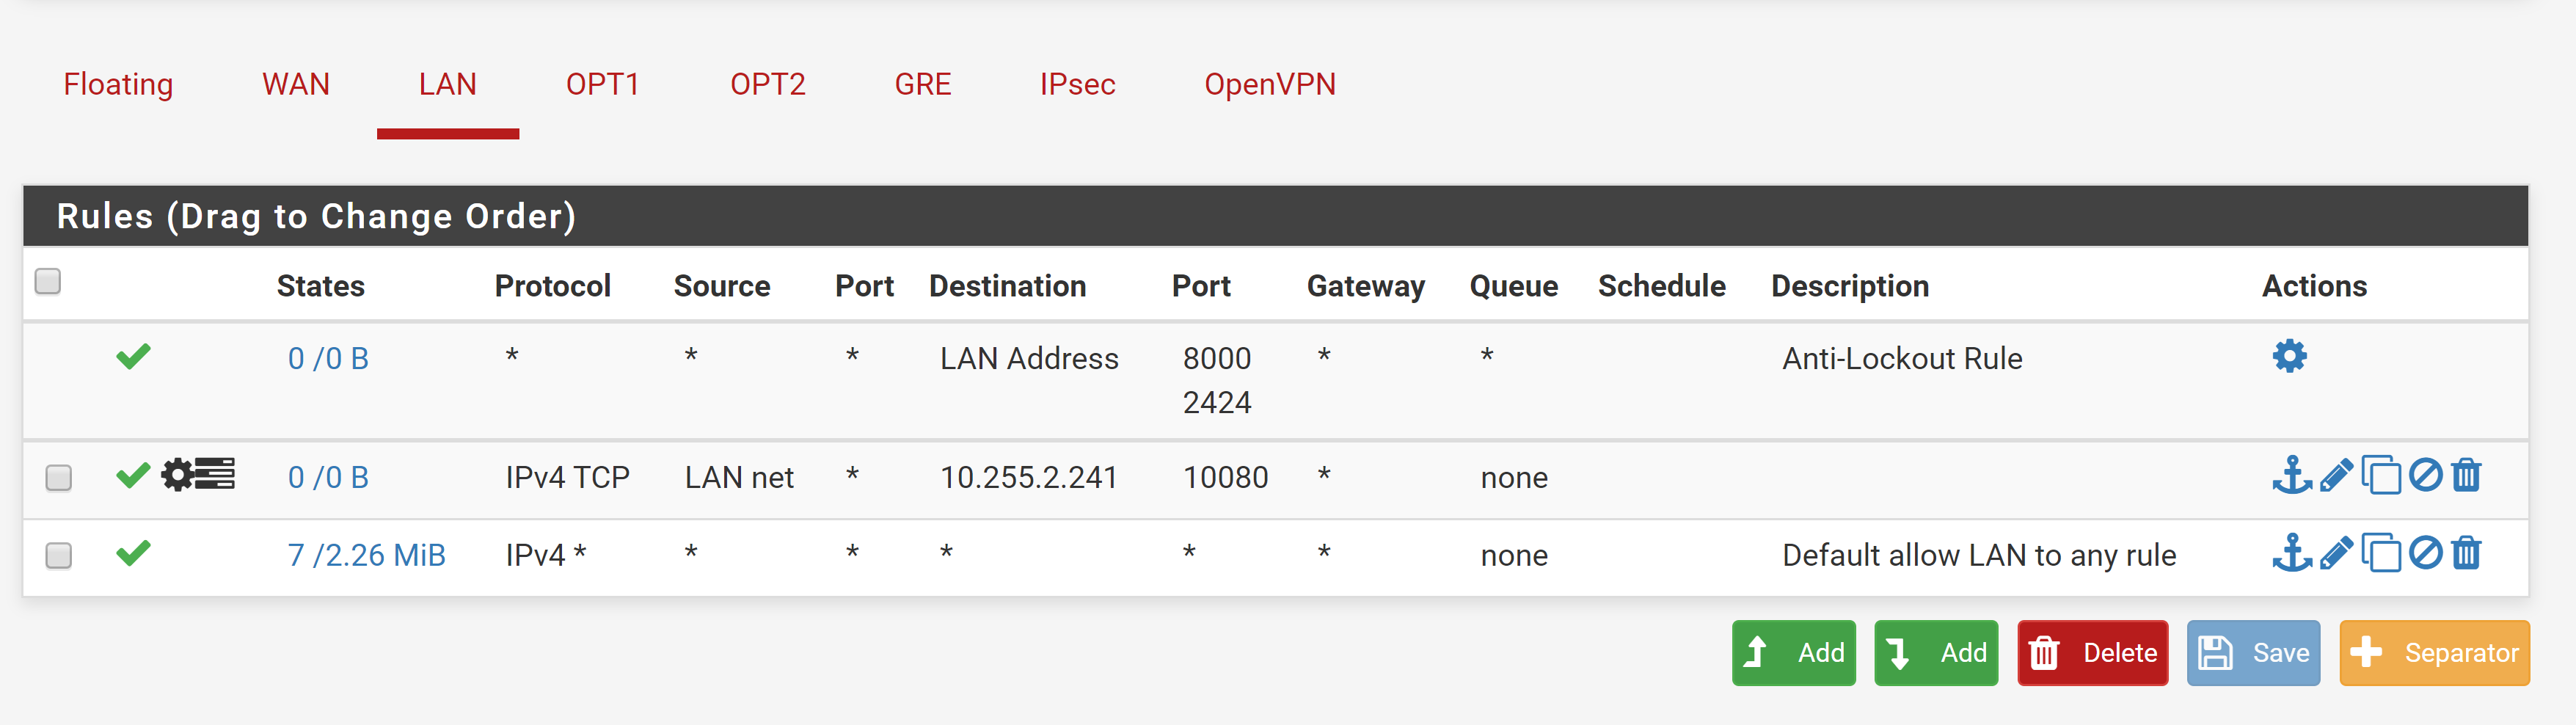Disable the Default allow LAN rule
This screenshot has height=725, width=2576.
tap(2425, 553)
